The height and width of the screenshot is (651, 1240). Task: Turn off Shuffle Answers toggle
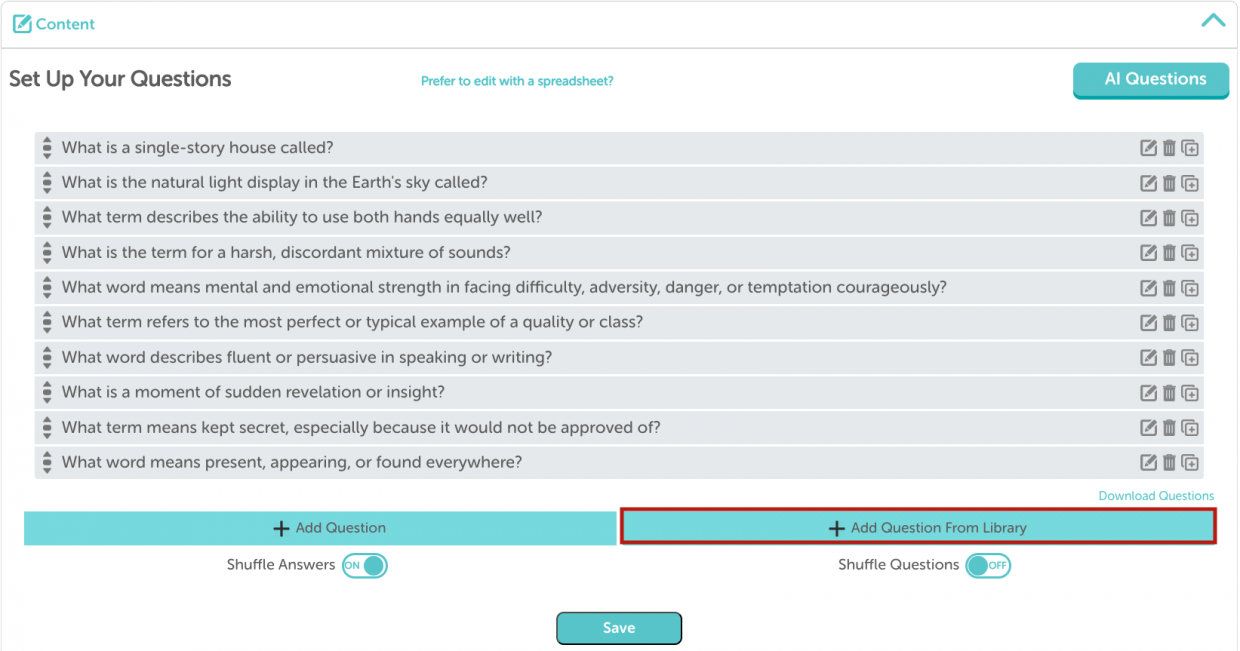tap(364, 566)
